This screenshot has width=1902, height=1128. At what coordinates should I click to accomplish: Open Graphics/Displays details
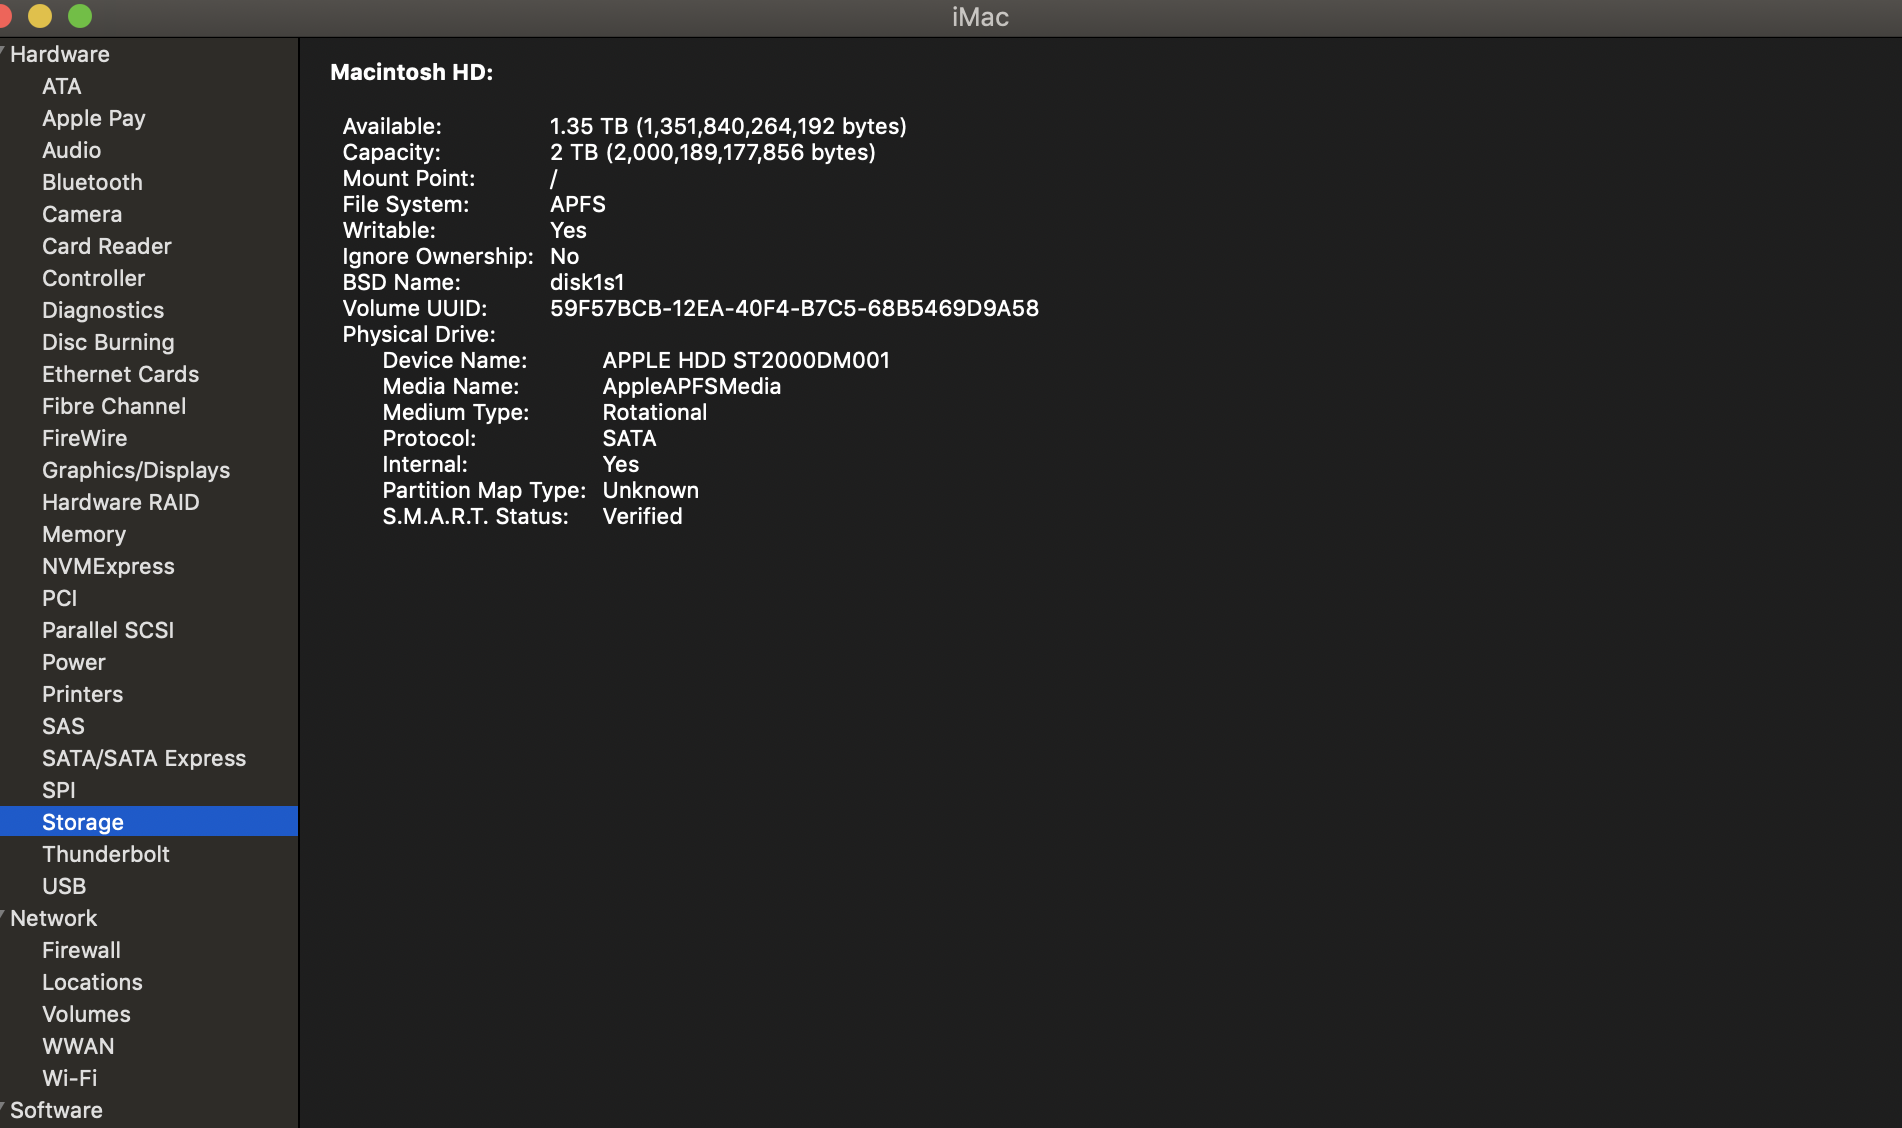[136, 470]
